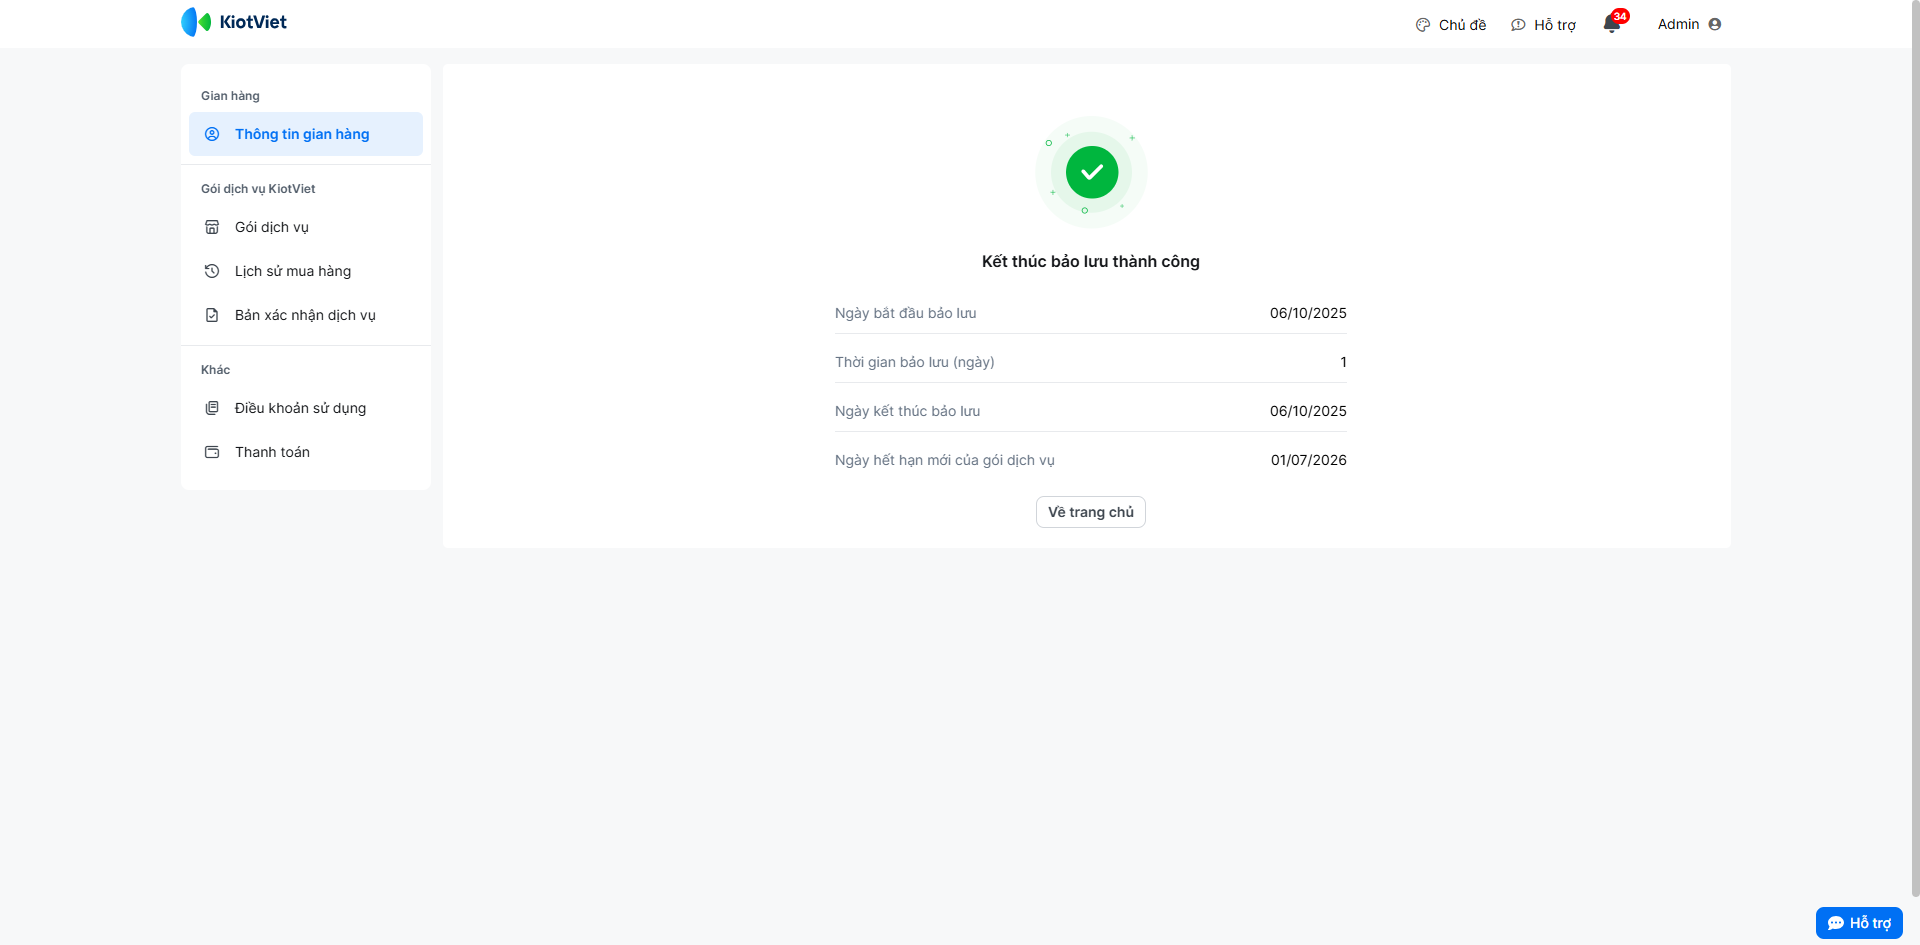Click the Chủ đề palette icon
This screenshot has height=945, width=1920.
coord(1423,25)
